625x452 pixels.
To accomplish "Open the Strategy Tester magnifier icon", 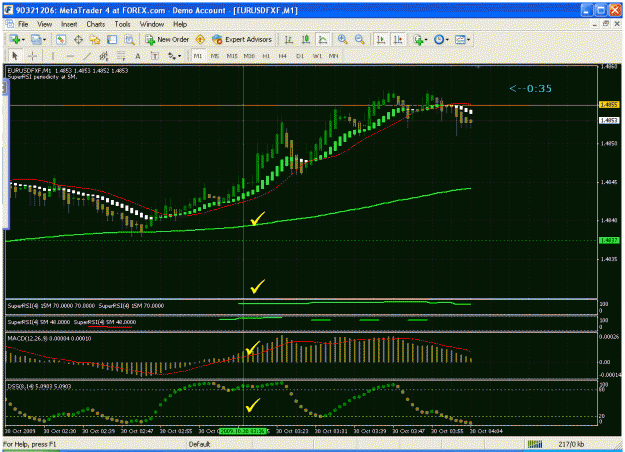I will [x=129, y=39].
